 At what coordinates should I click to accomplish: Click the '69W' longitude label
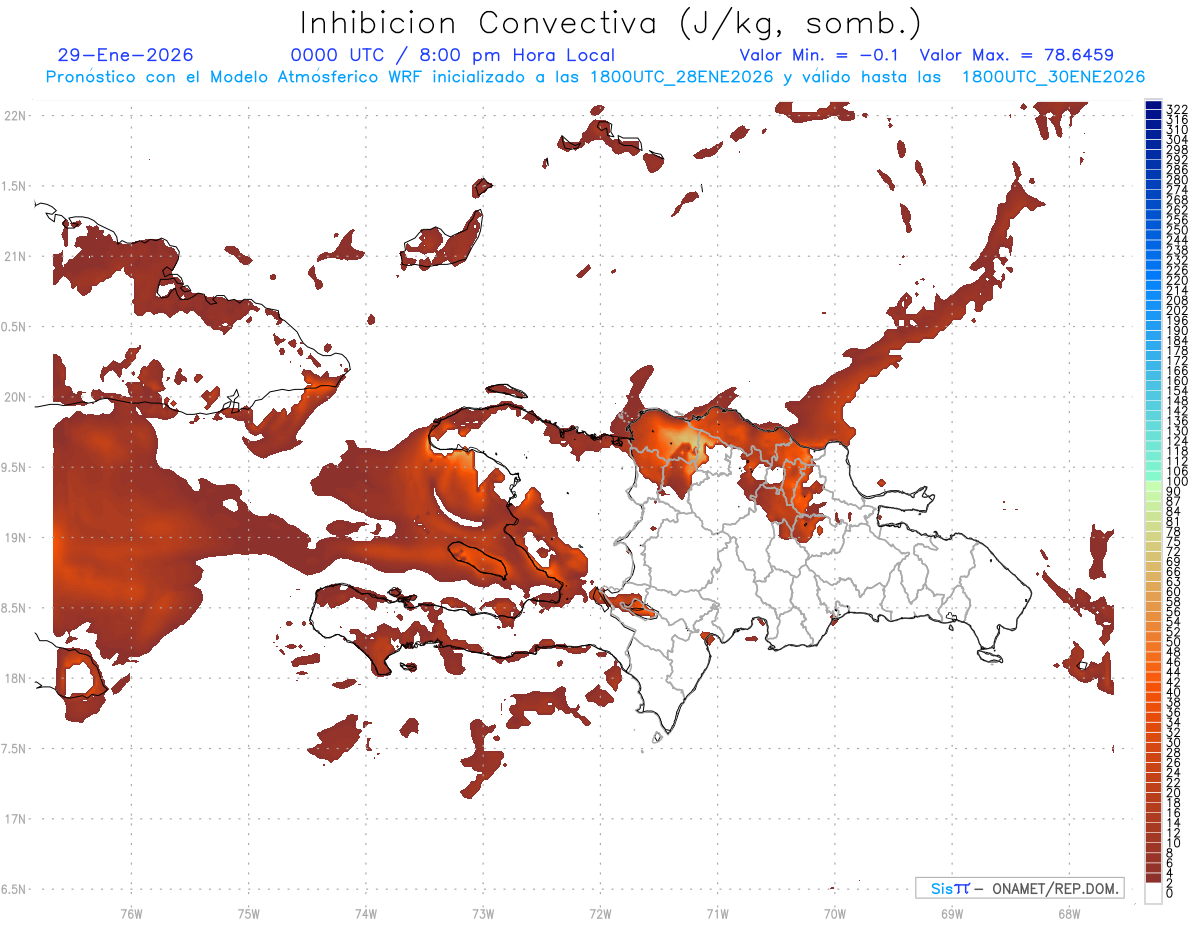[x=951, y=913]
